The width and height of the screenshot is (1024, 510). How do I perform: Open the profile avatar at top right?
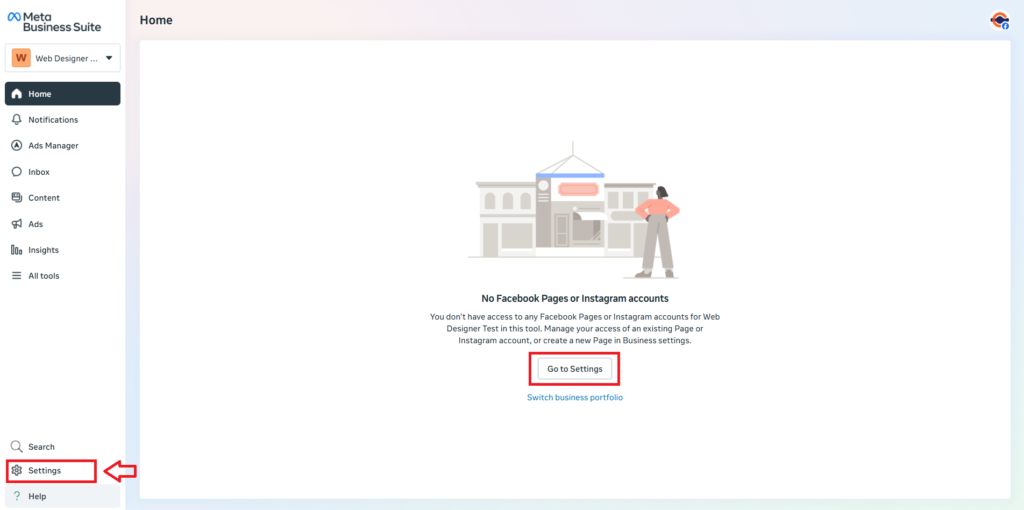tap(999, 21)
